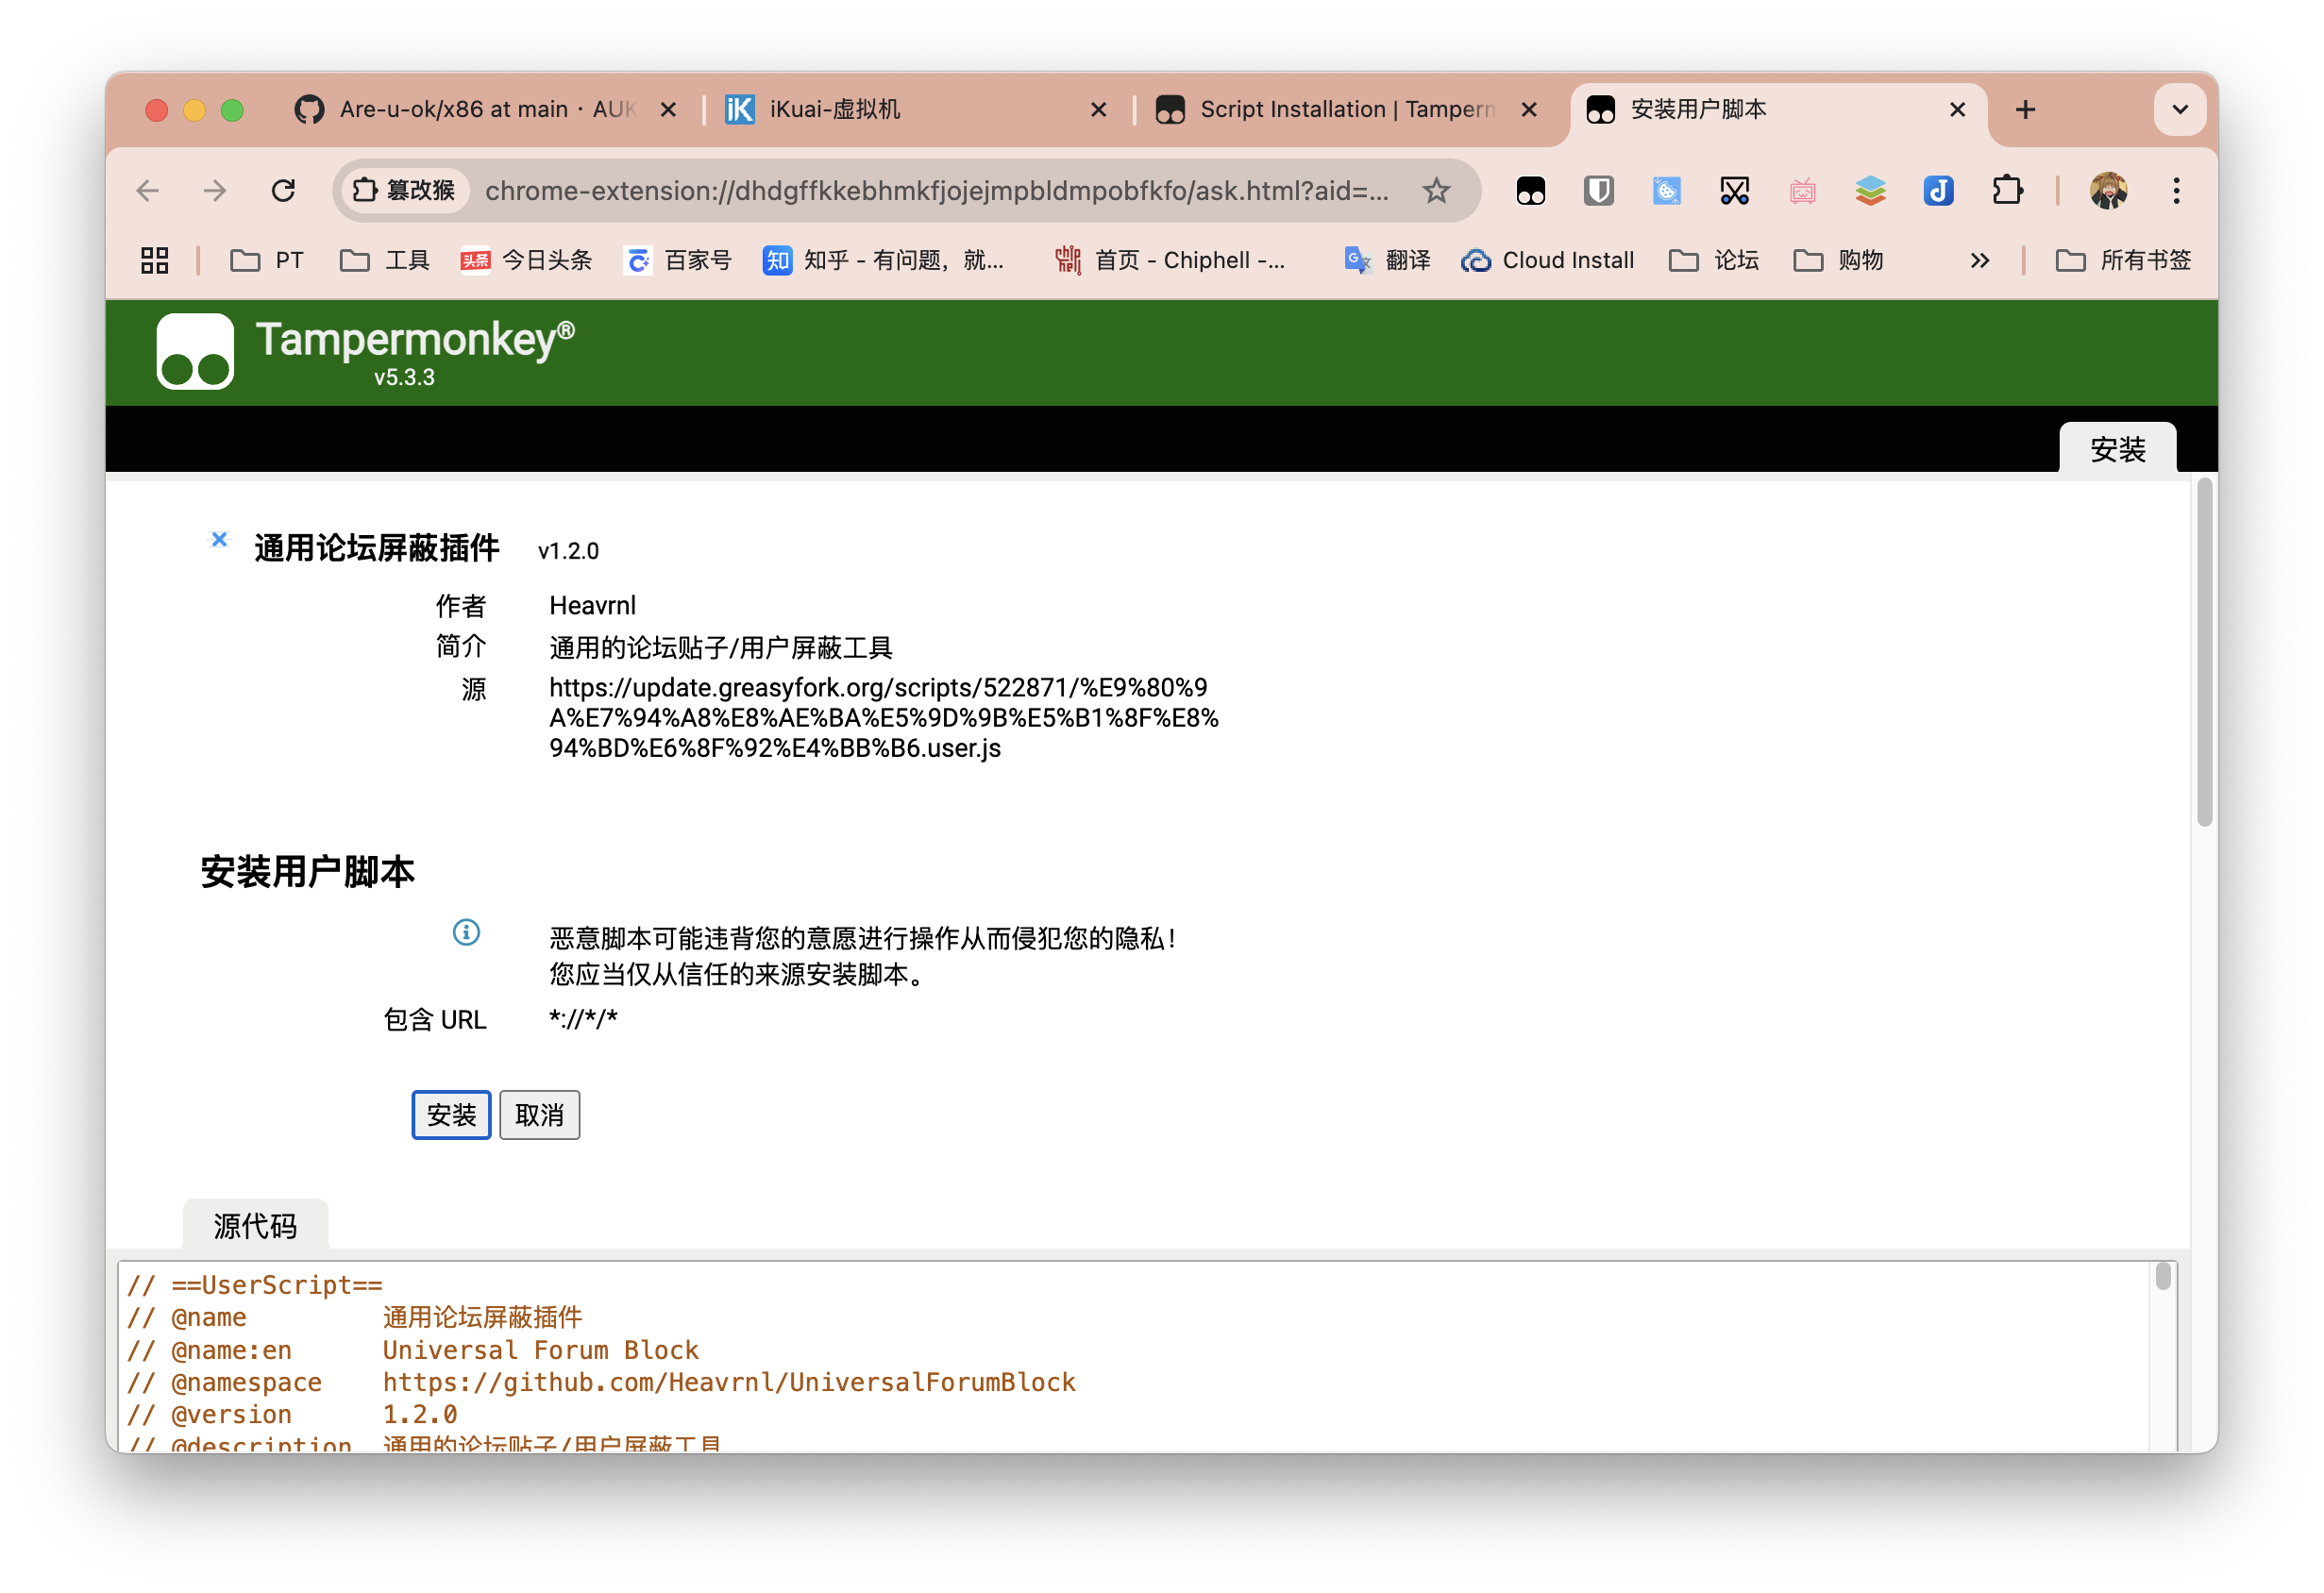Close the Are-u-ok/x86 GitHub tab
This screenshot has width=2324, height=1593.
pyautogui.click(x=668, y=109)
